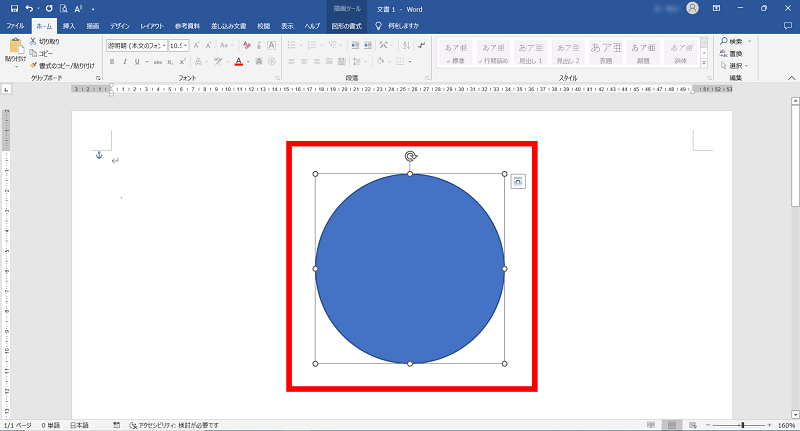Apply enclosed characters icon

[x=271, y=62]
